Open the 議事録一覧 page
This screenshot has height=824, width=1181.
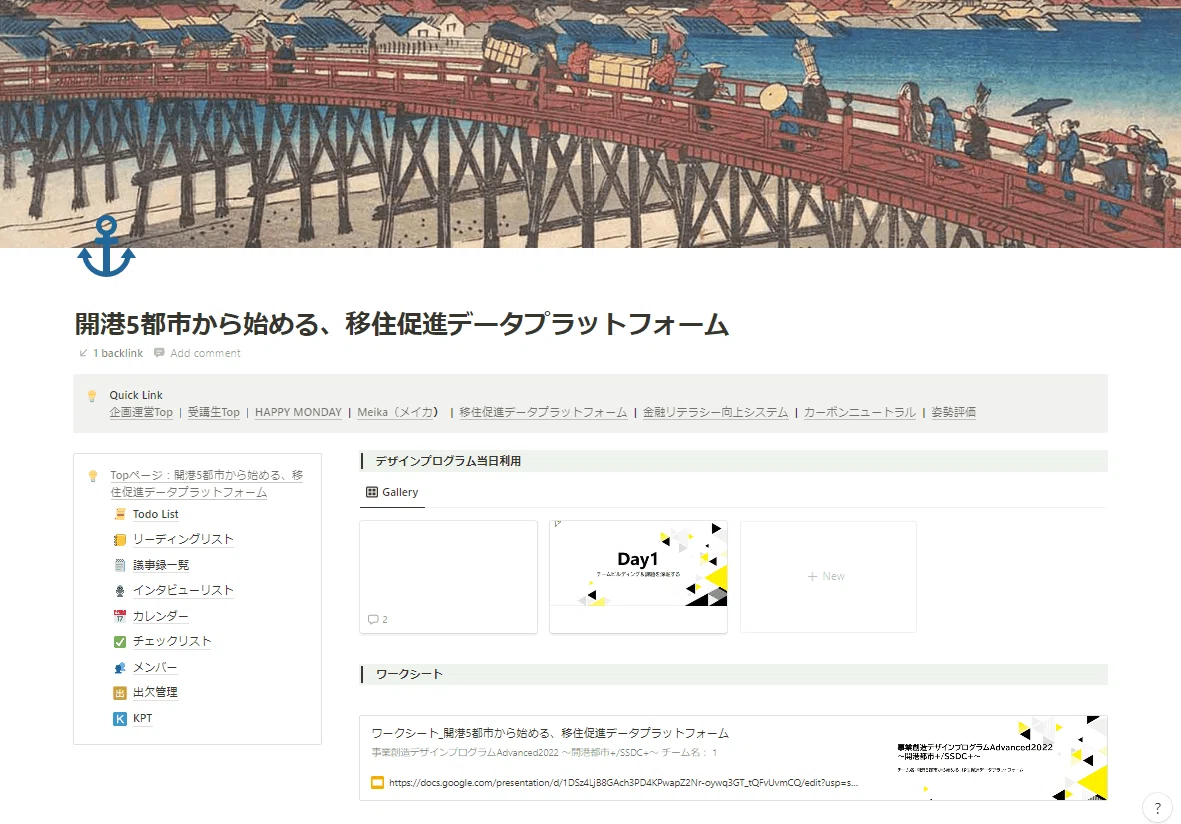pyautogui.click(x=161, y=565)
